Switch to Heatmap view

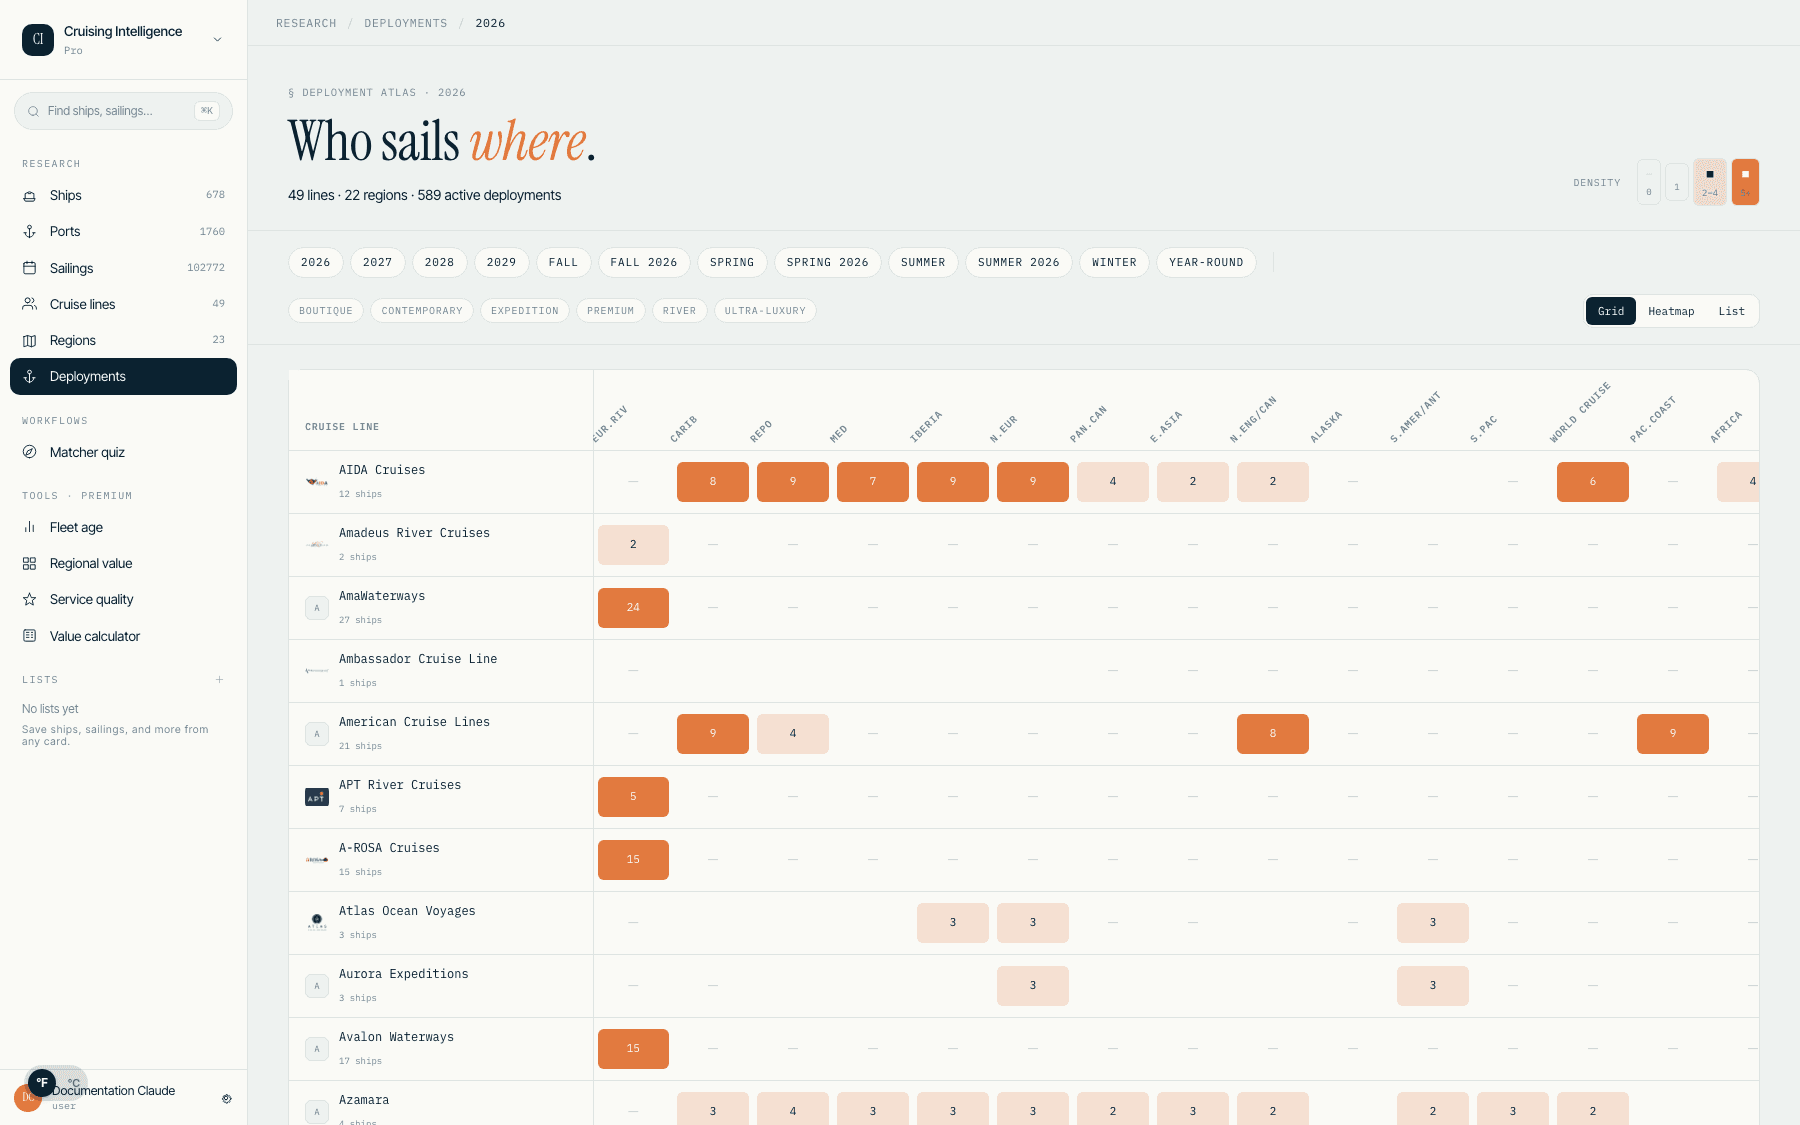pos(1671,312)
